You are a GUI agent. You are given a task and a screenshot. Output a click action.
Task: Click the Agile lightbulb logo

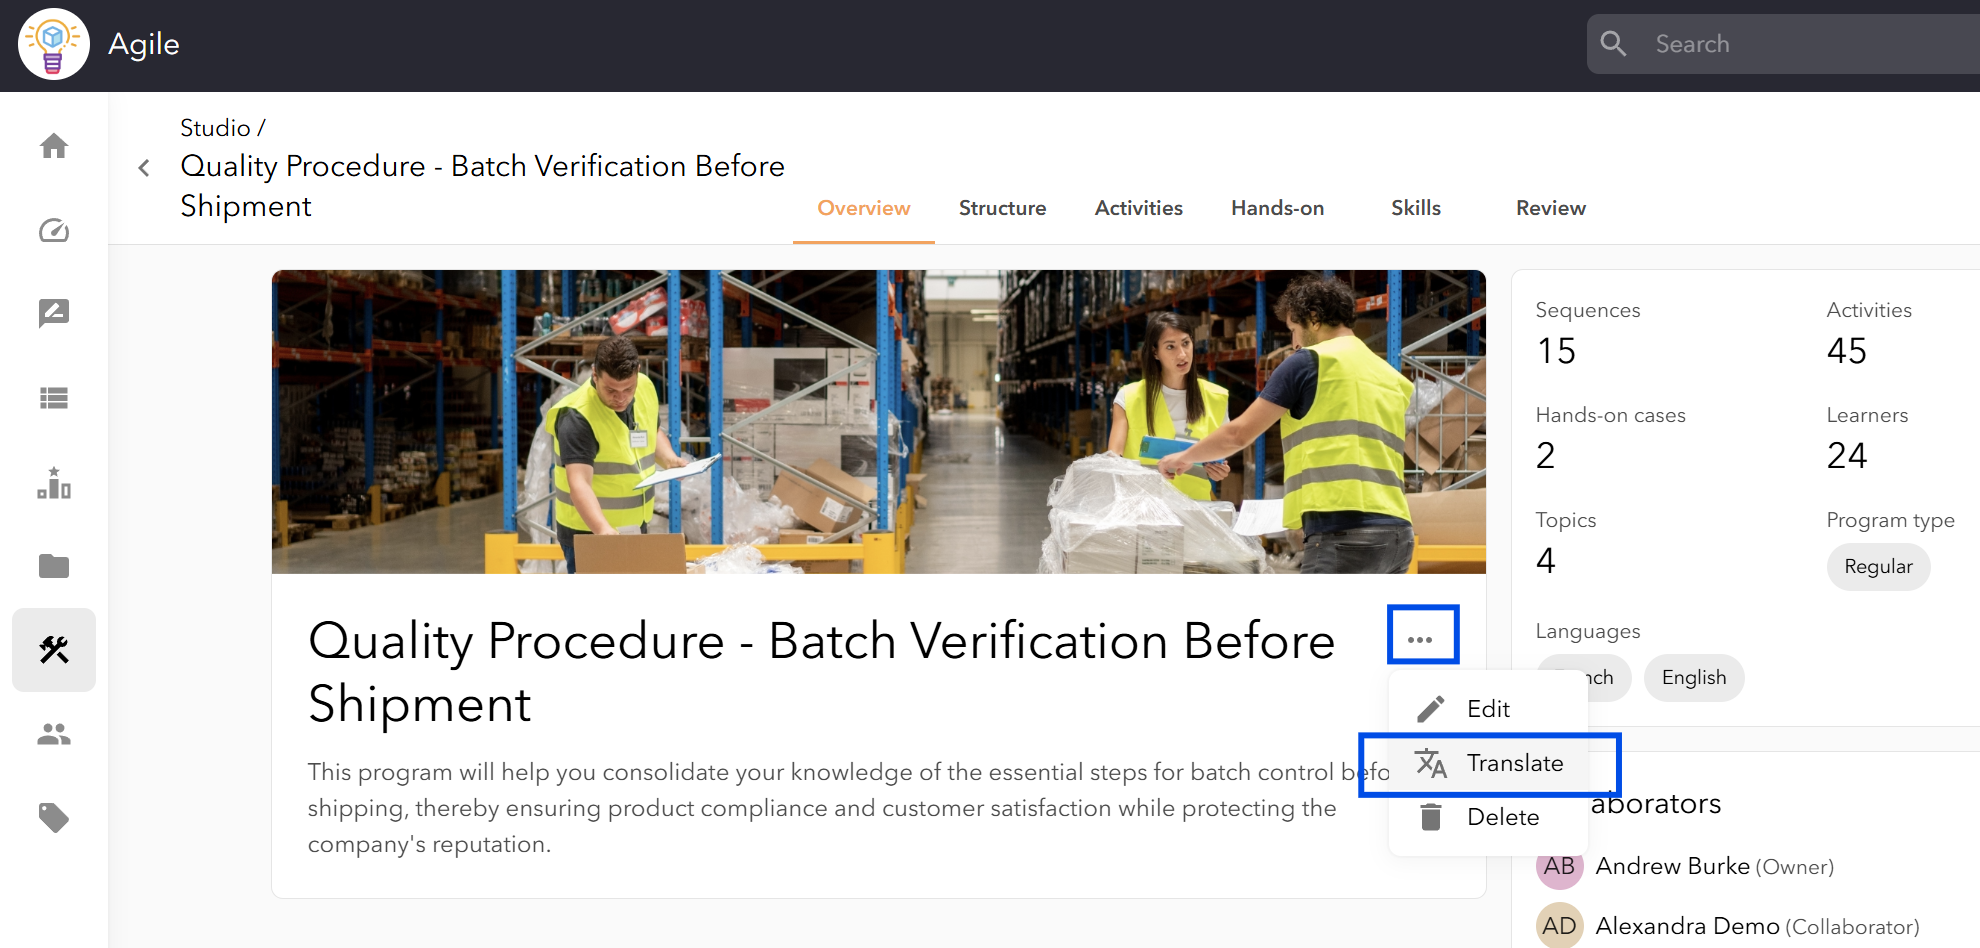coord(54,44)
